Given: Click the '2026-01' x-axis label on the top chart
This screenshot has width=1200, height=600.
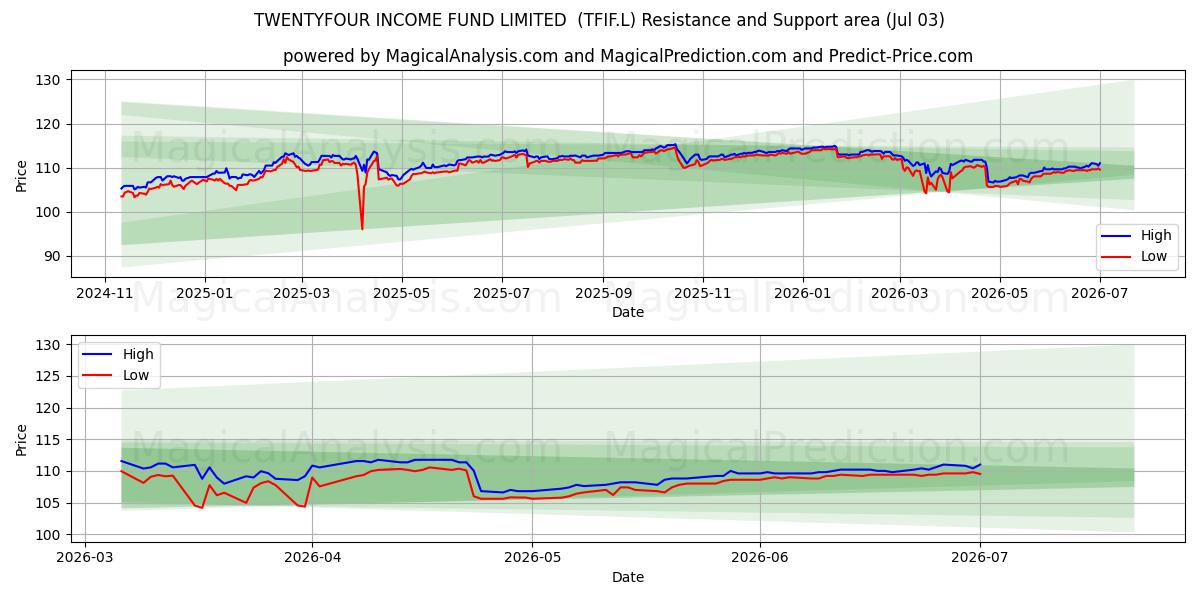Looking at the screenshot, I should coord(803,295).
